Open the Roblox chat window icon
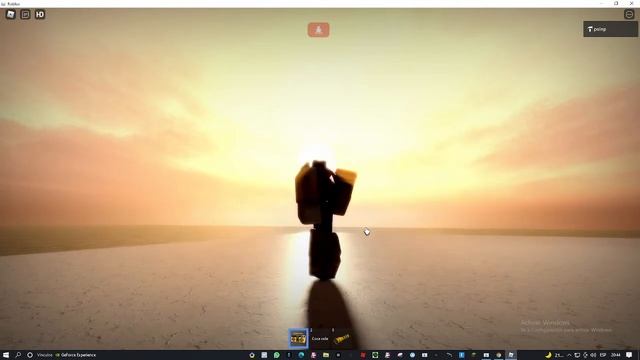 tap(25, 15)
